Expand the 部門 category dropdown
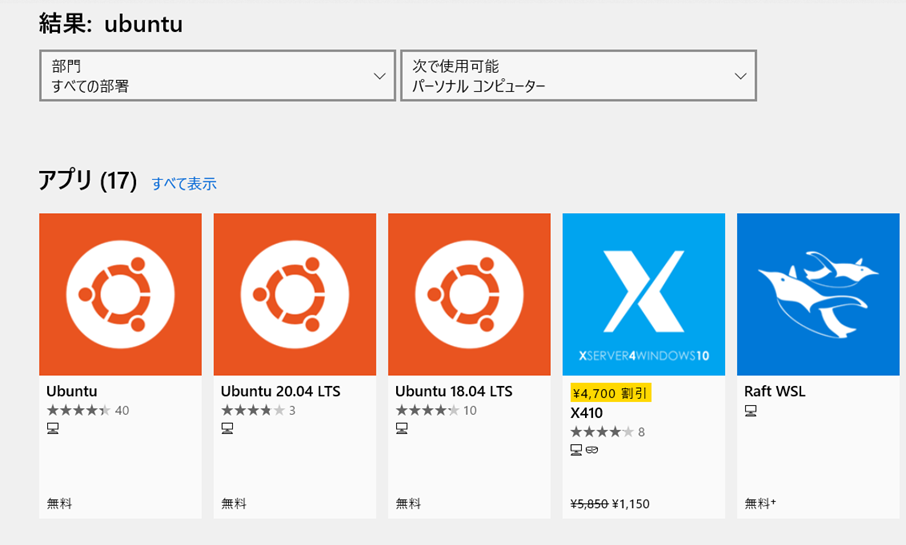 click(x=217, y=76)
